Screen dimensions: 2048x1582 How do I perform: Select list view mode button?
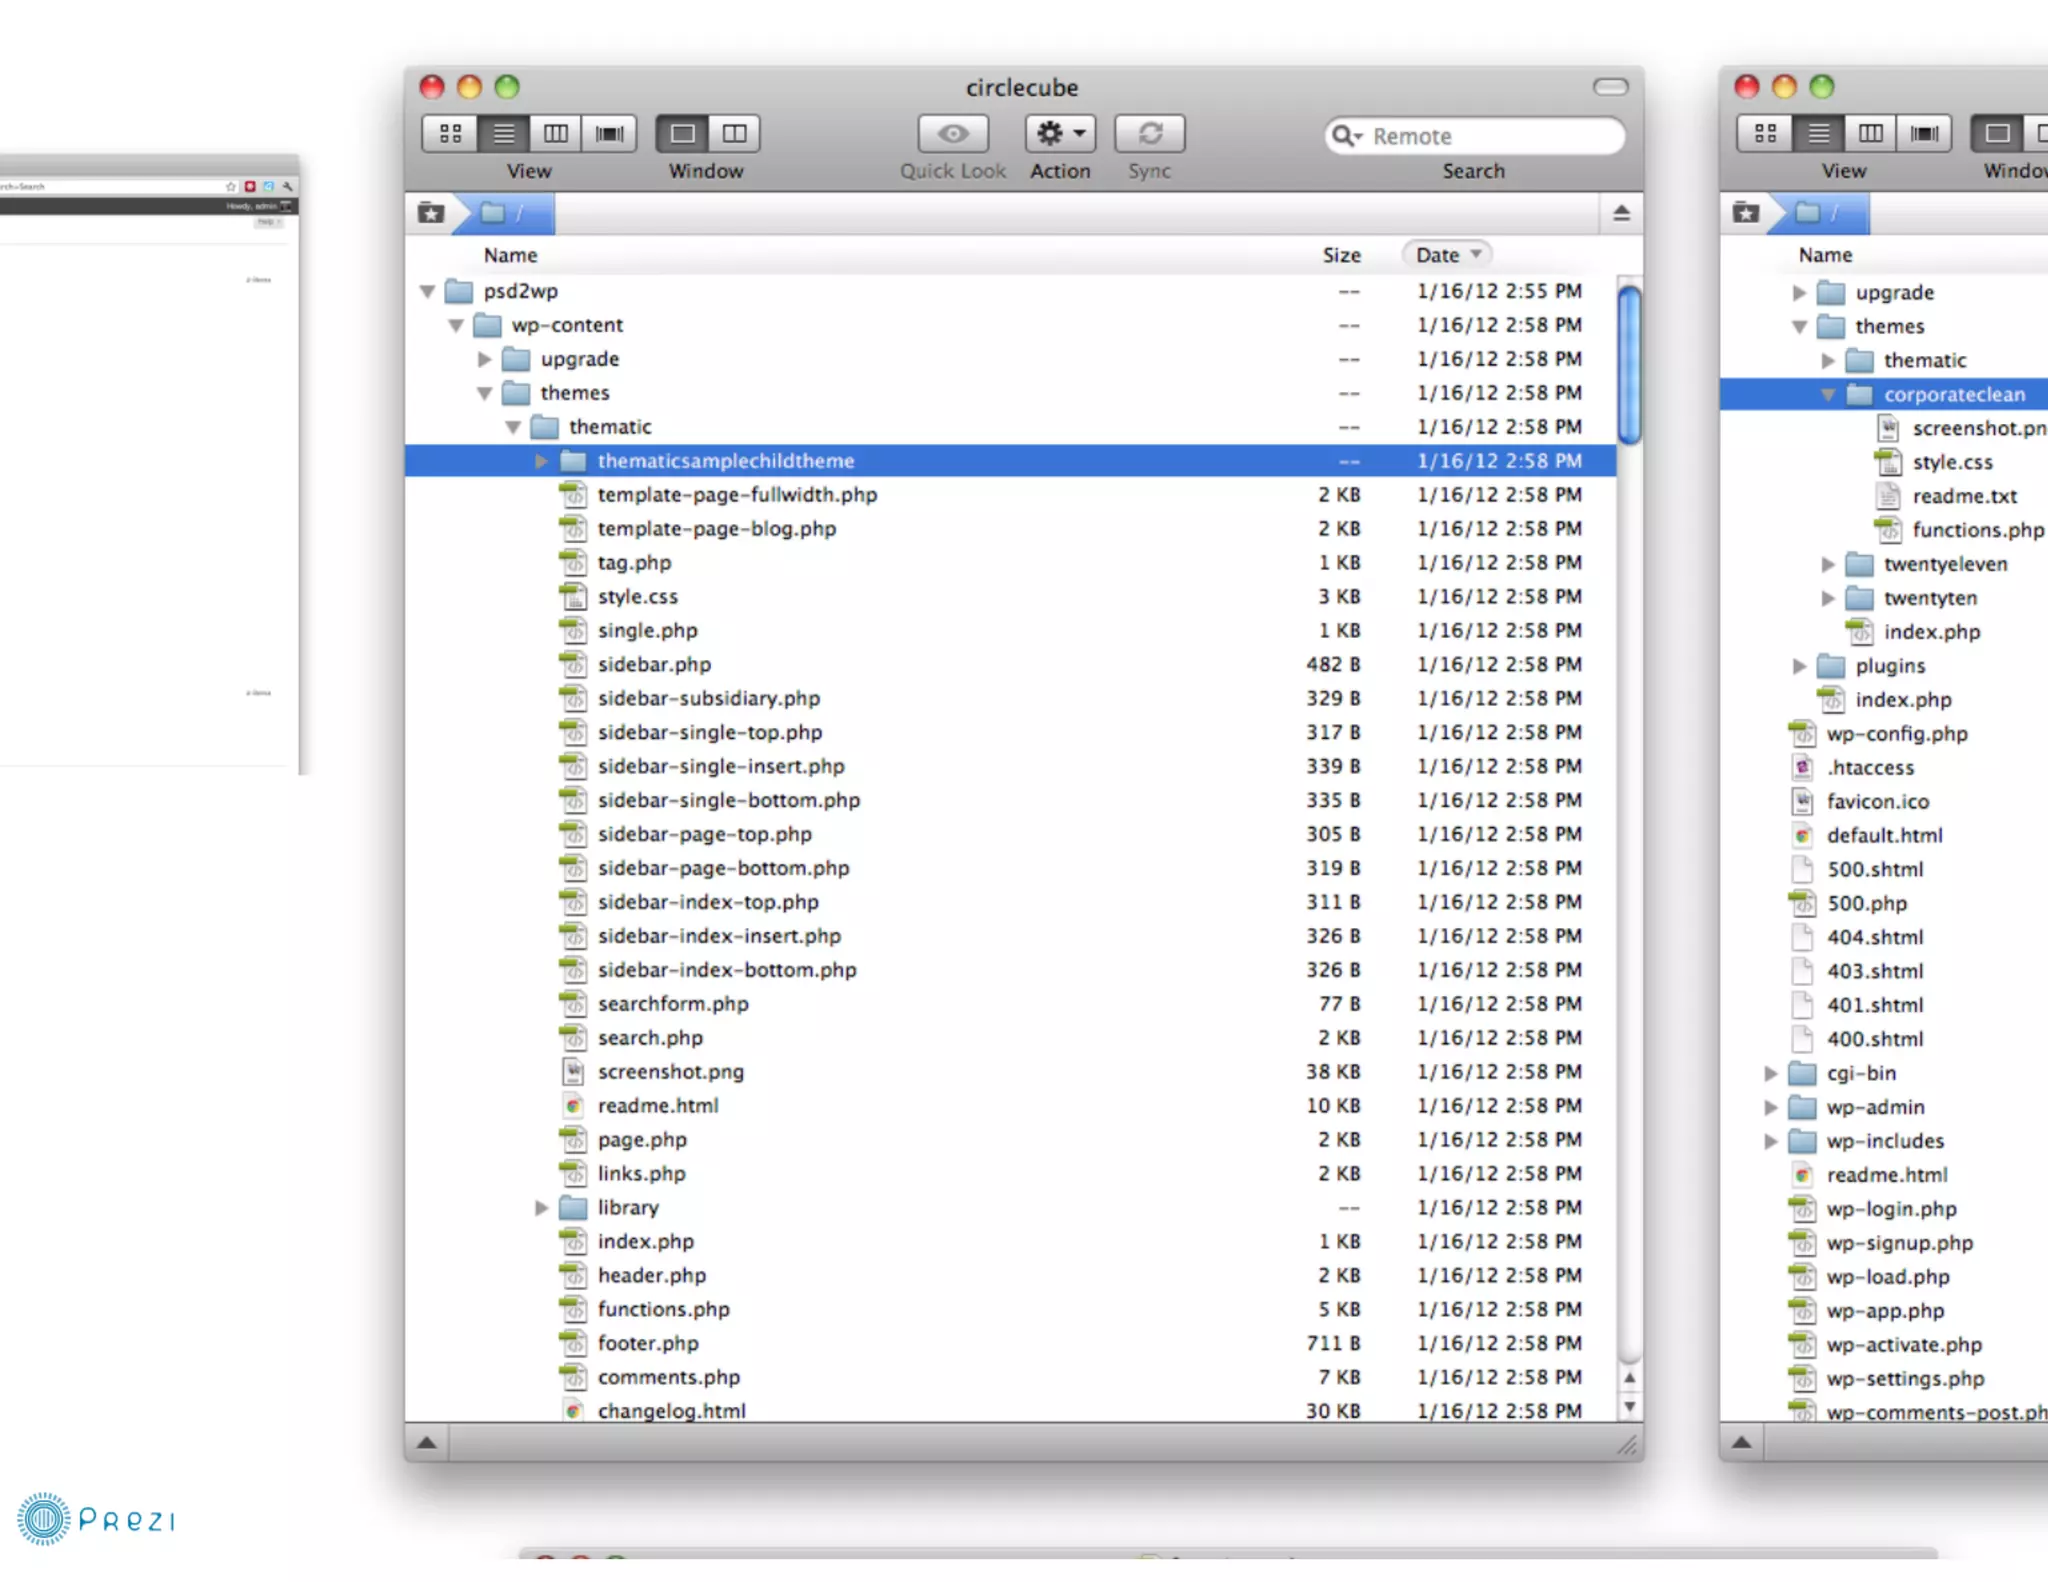(504, 134)
